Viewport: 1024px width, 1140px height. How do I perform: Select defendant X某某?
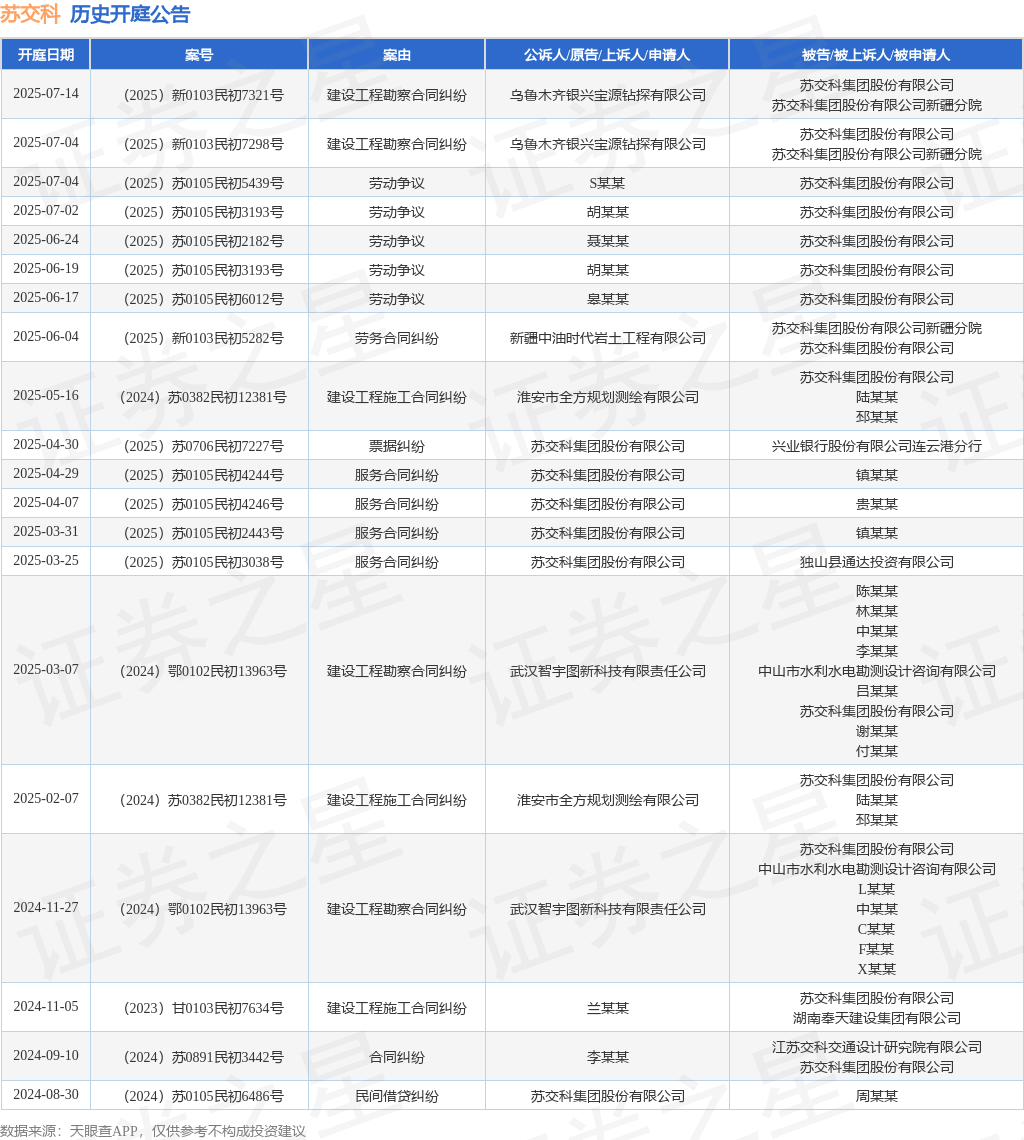click(x=876, y=969)
